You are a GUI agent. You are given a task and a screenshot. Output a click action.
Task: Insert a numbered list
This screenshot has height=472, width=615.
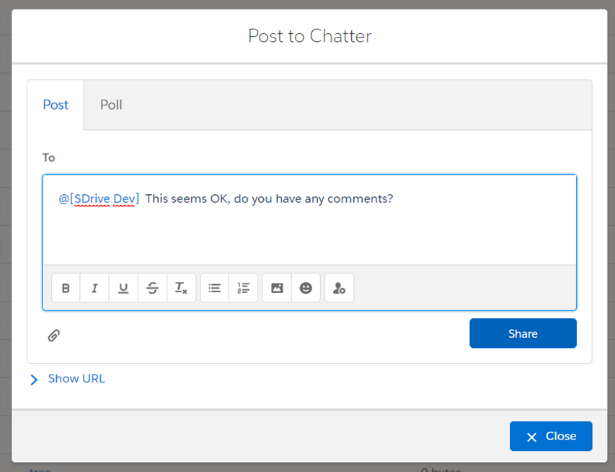pos(243,288)
